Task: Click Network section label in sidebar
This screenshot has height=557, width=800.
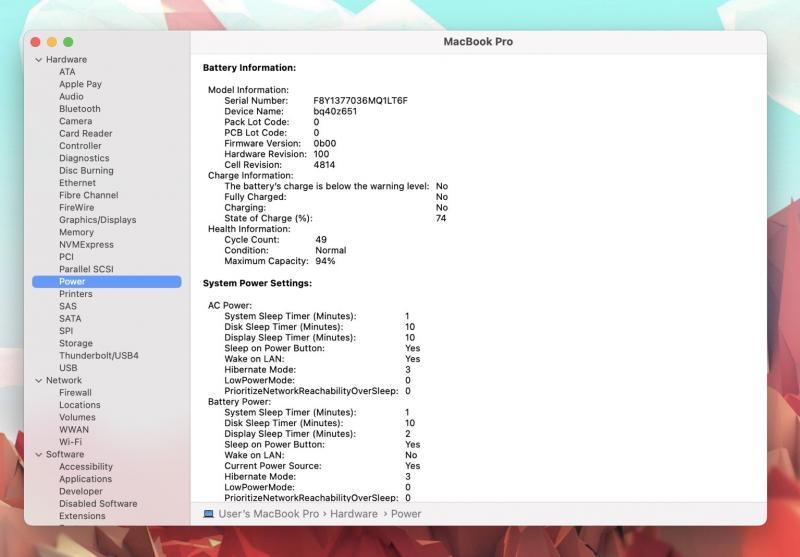Action: (64, 381)
